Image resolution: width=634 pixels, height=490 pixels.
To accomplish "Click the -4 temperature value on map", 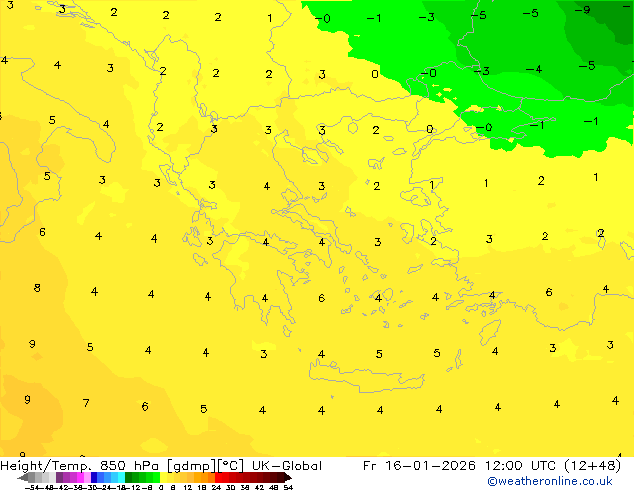I will [x=534, y=70].
